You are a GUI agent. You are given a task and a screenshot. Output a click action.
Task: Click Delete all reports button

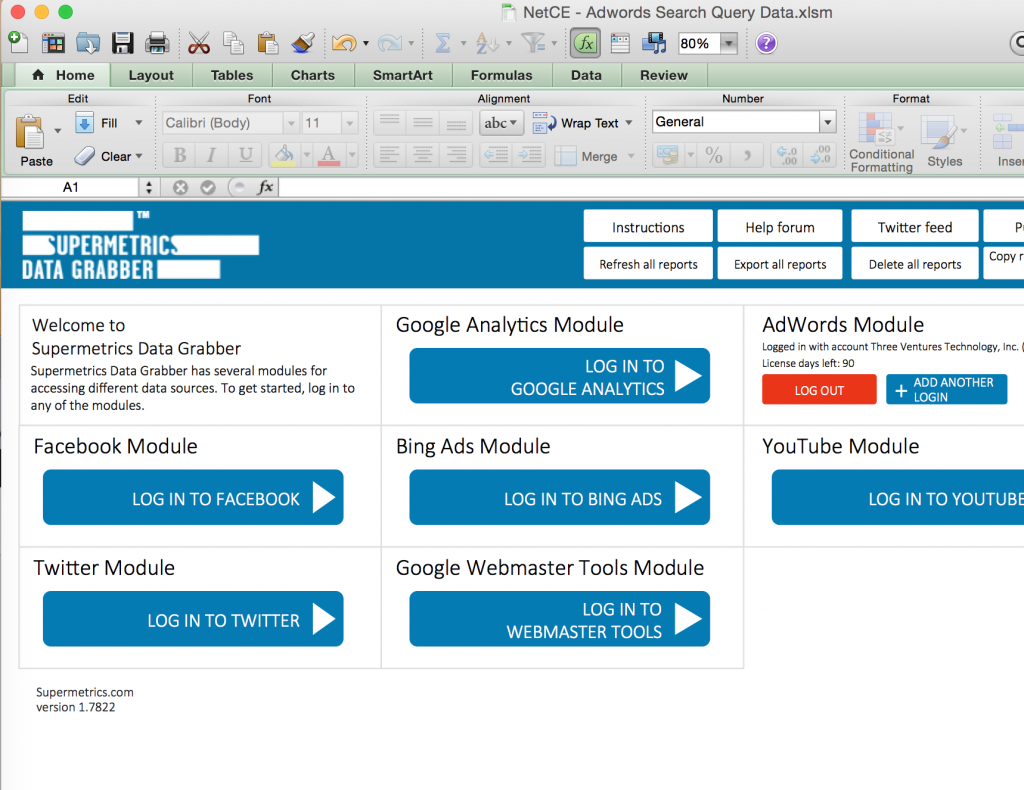pos(914,264)
